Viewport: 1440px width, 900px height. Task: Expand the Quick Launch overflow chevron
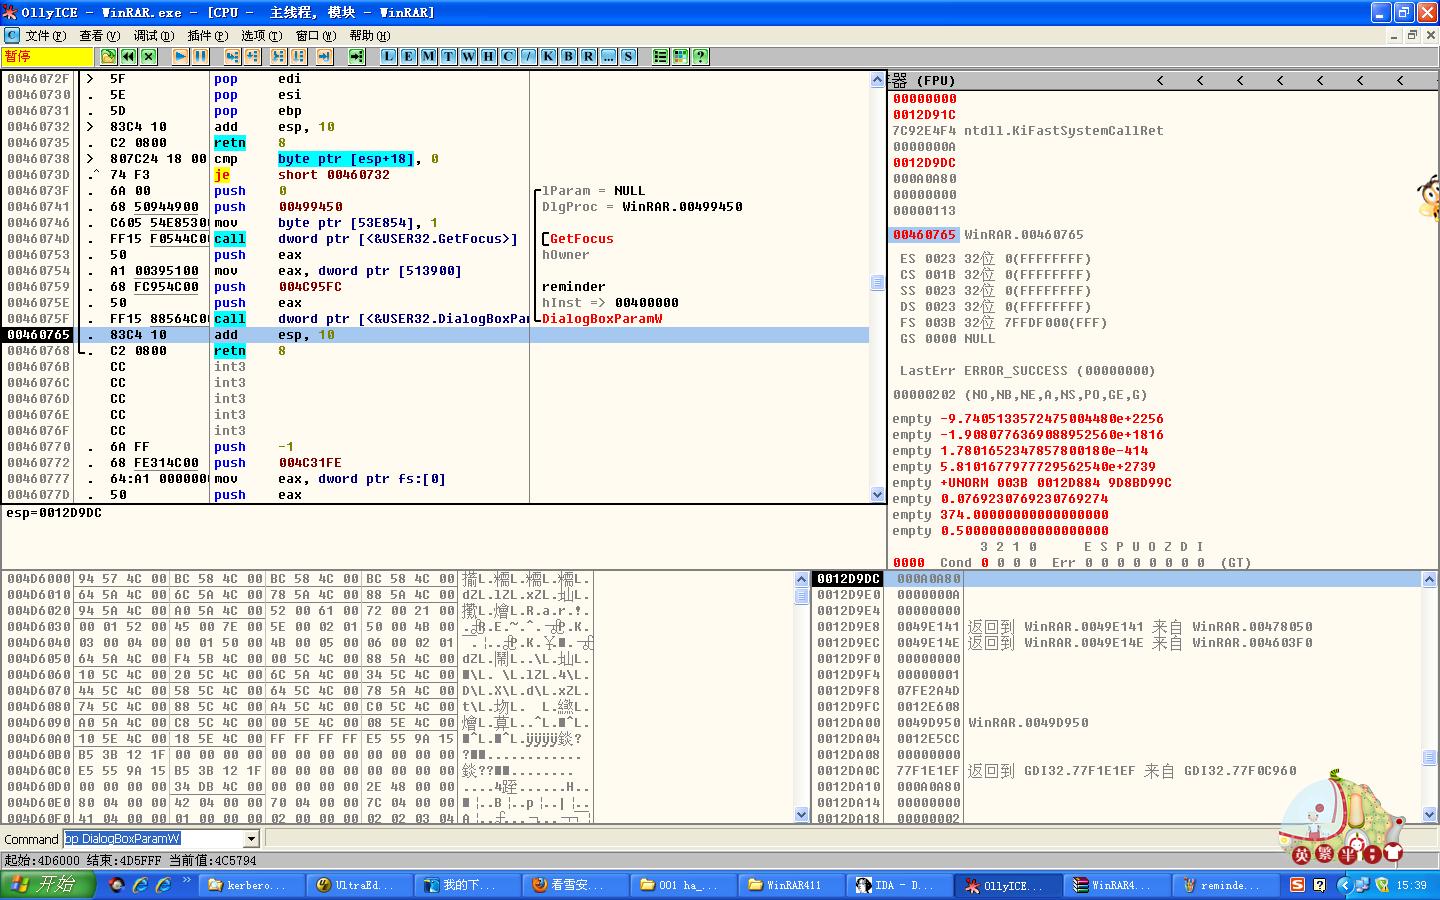[x=186, y=882]
